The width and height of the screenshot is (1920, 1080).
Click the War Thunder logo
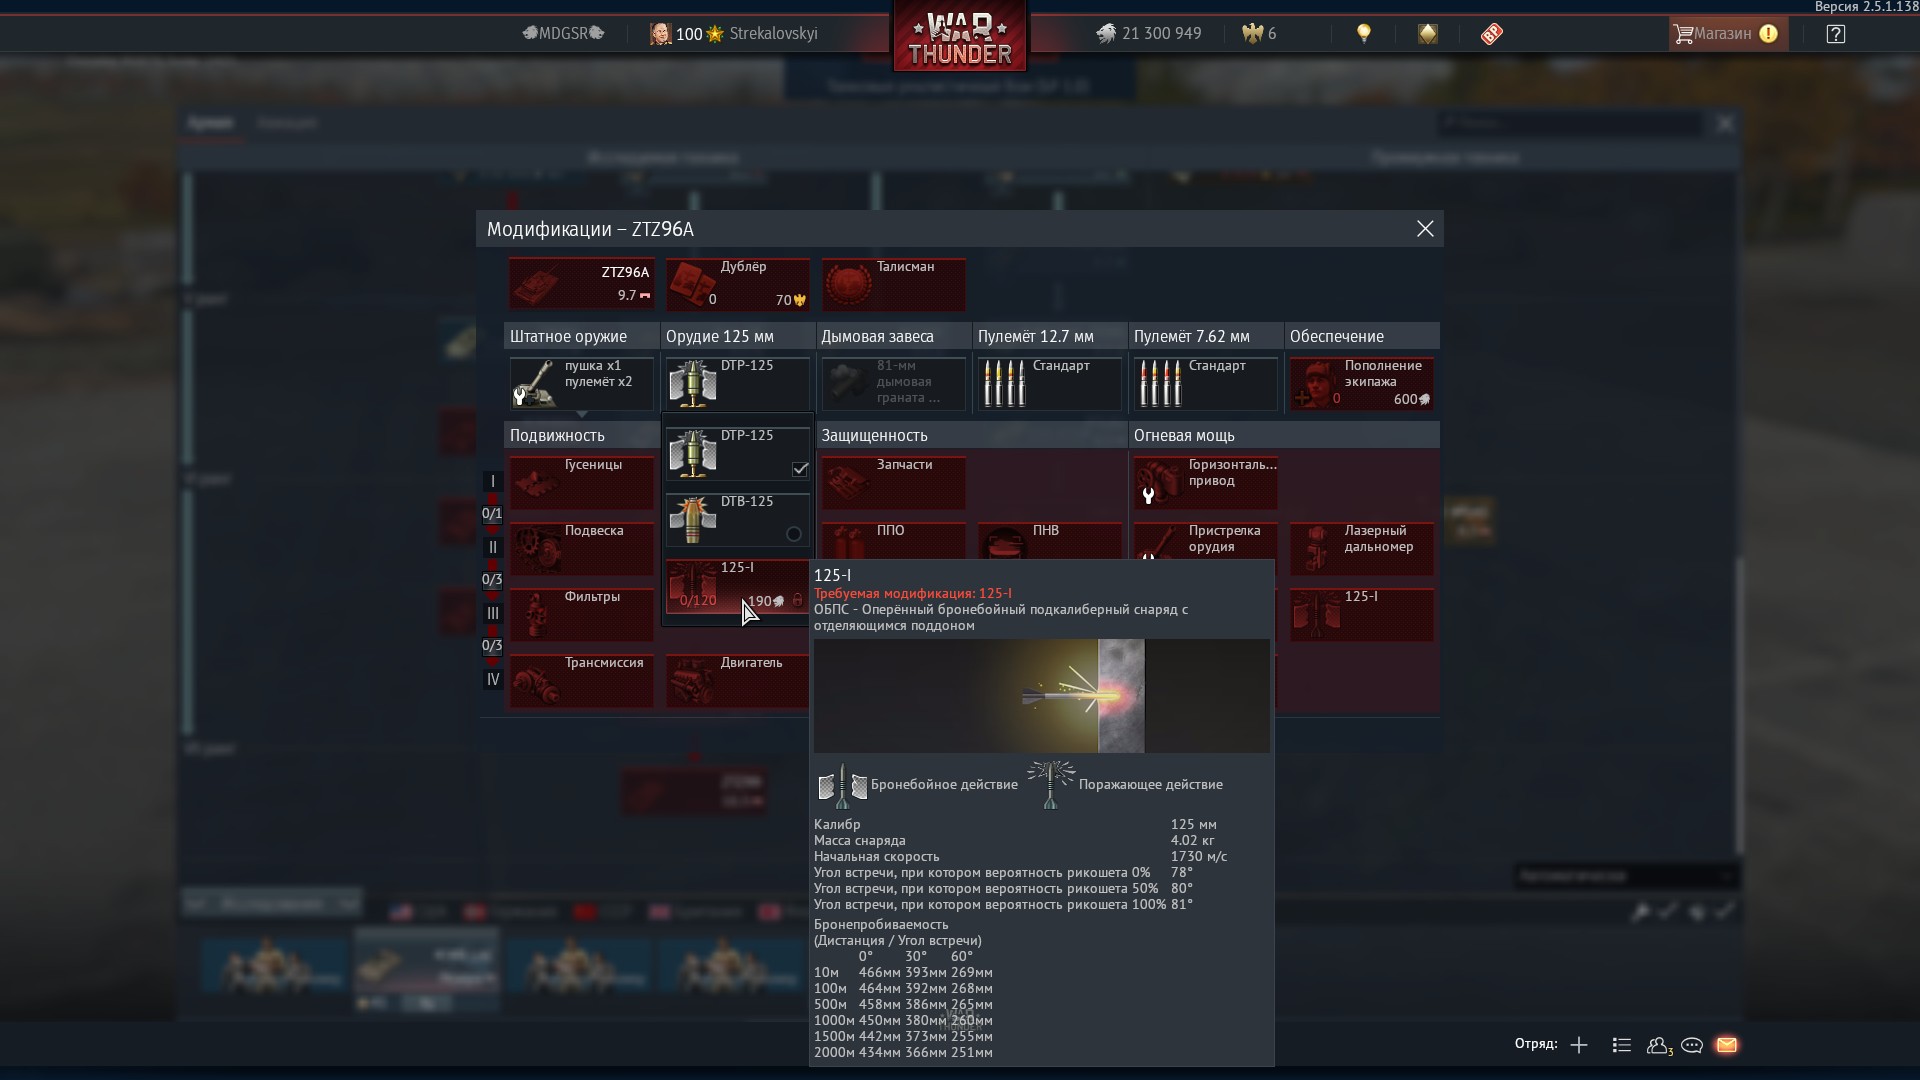(960, 37)
